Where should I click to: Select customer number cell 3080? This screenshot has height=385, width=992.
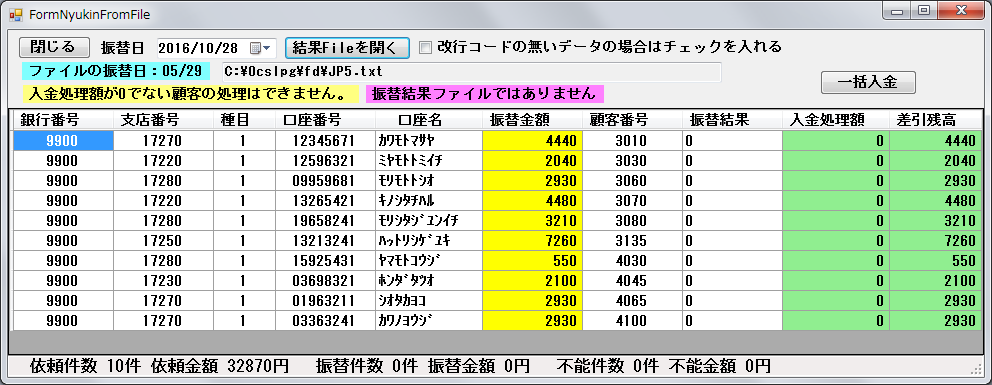[x=632, y=221]
